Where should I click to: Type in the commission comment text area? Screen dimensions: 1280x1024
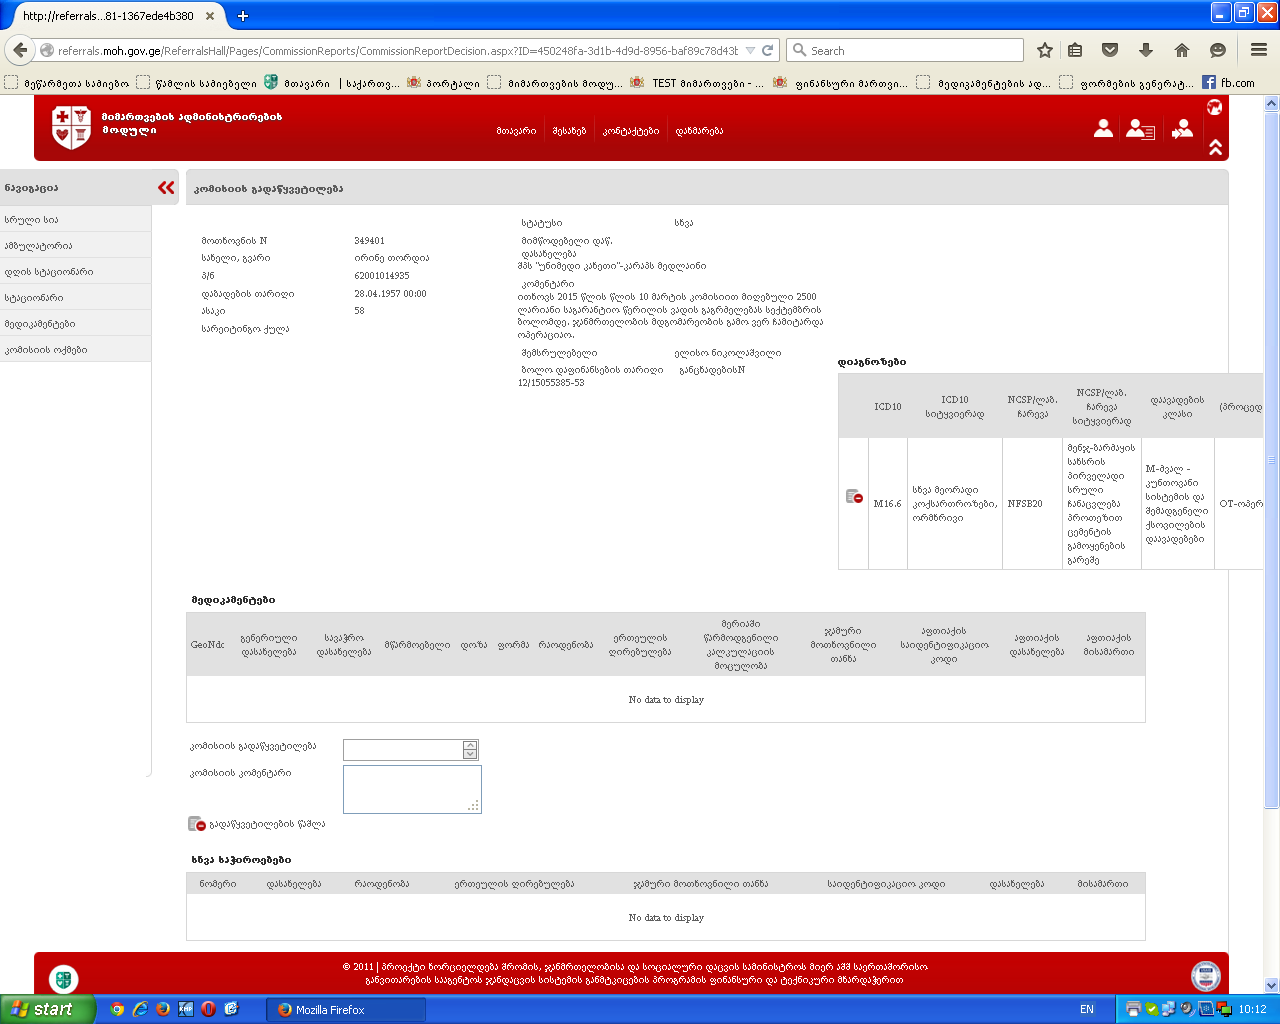[411, 788]
